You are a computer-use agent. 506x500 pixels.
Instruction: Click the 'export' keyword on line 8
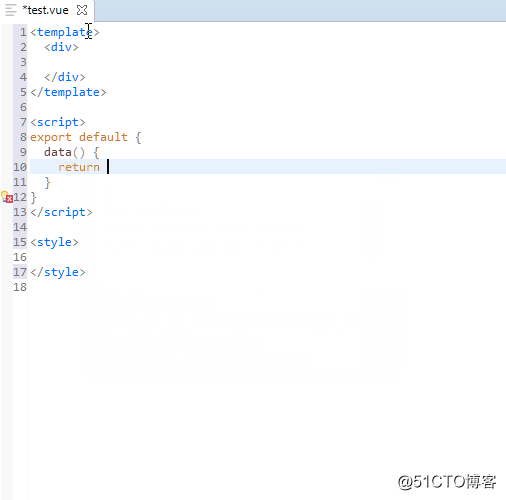point(51,137)
